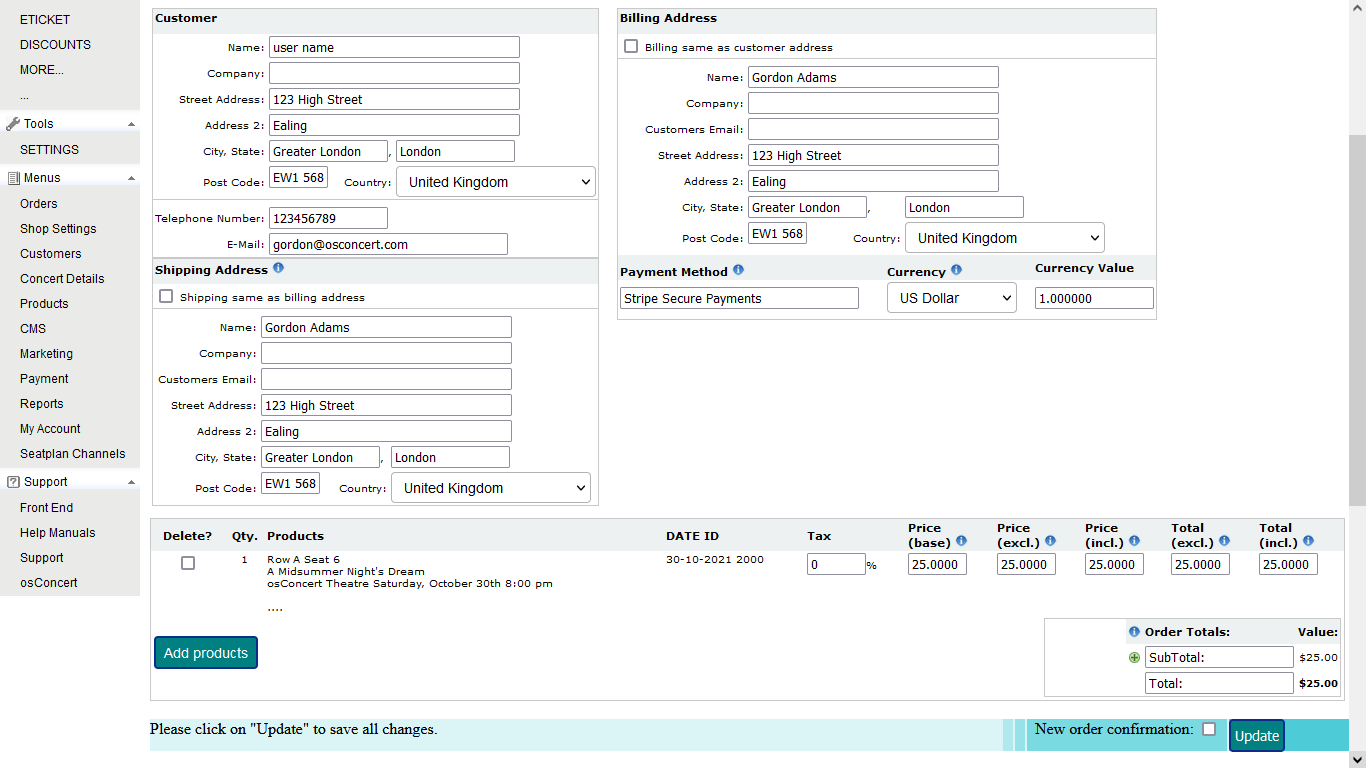Click Update to save changes
Screen dimensions: 1366x768
click(1256, 736)
